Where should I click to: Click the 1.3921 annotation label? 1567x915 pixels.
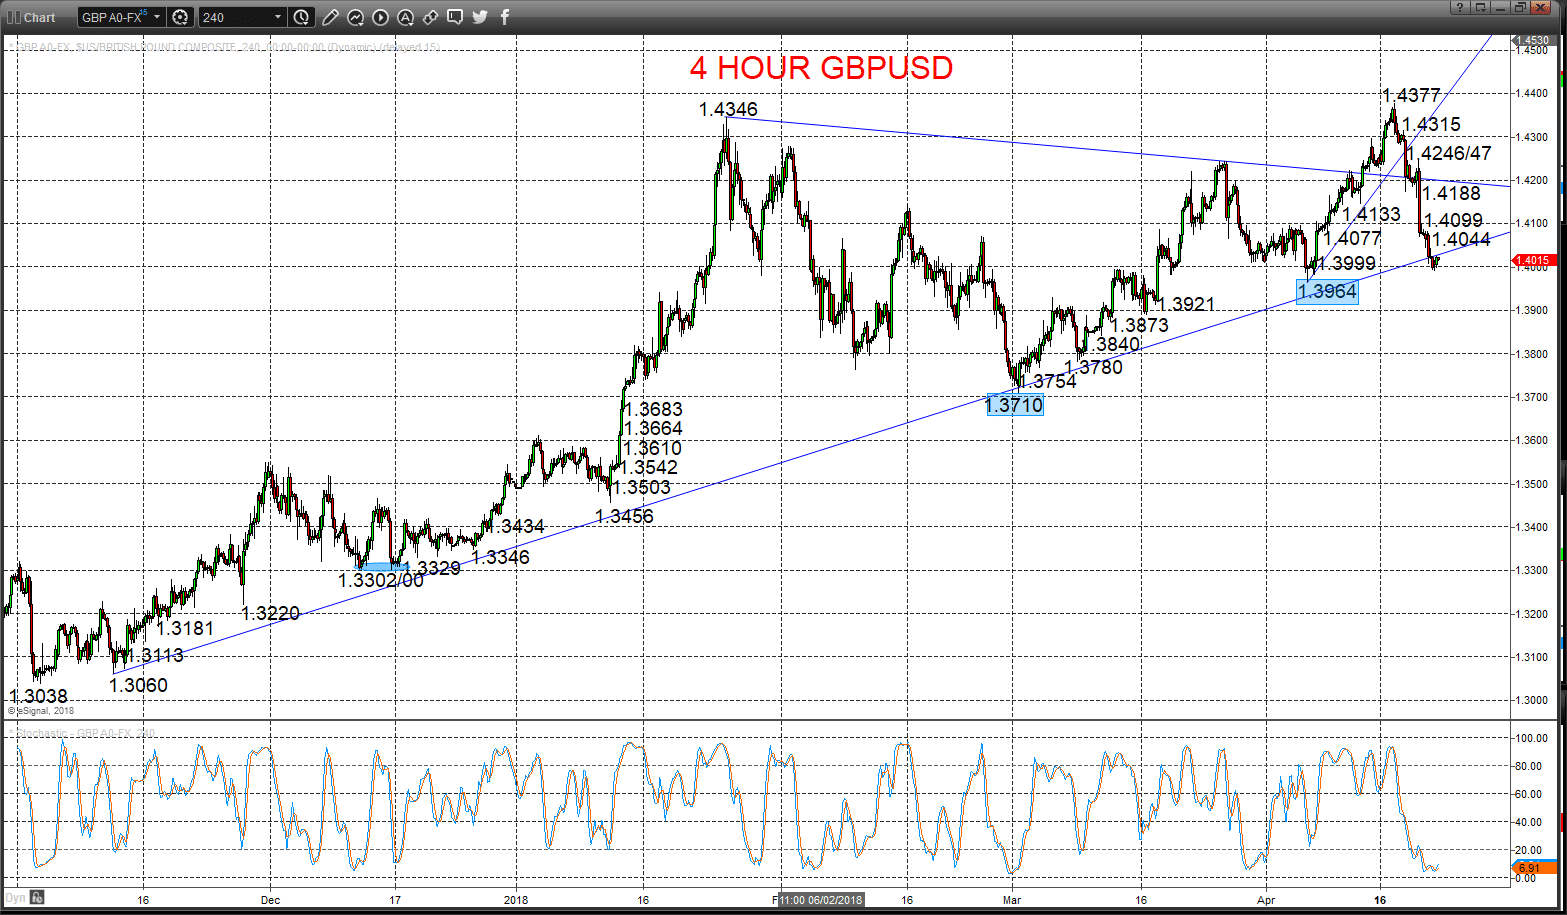[1186, 304]
